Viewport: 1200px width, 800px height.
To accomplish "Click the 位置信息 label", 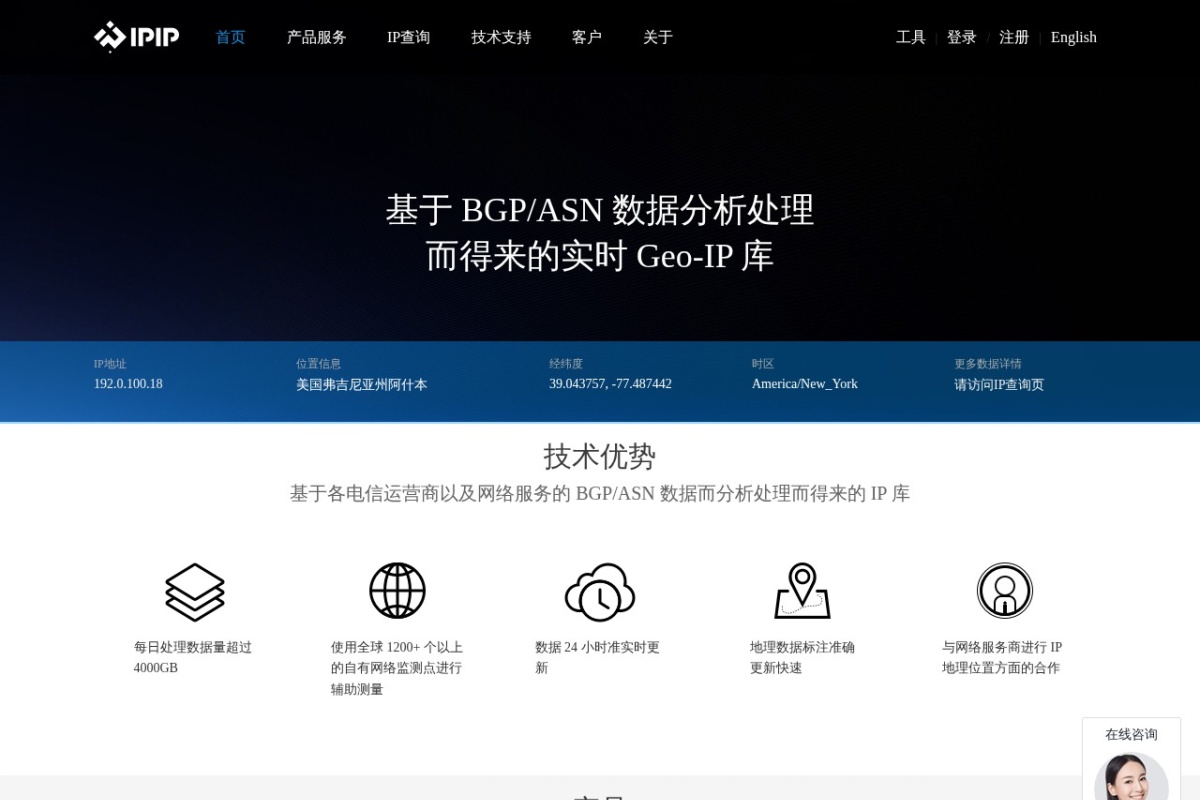I will coord(318,364).
